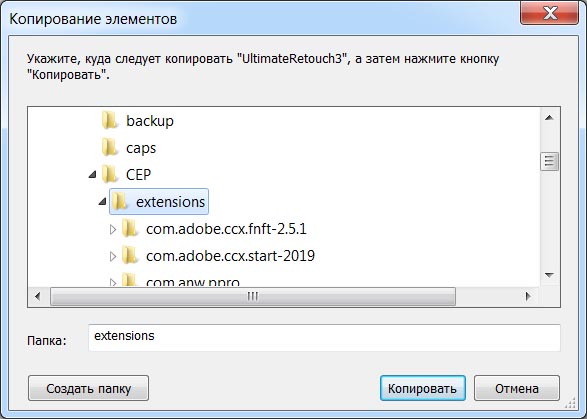The width and height of the screenshot is (587, 419).
Task: Select the caps folder icon
Action: point(110,148)
